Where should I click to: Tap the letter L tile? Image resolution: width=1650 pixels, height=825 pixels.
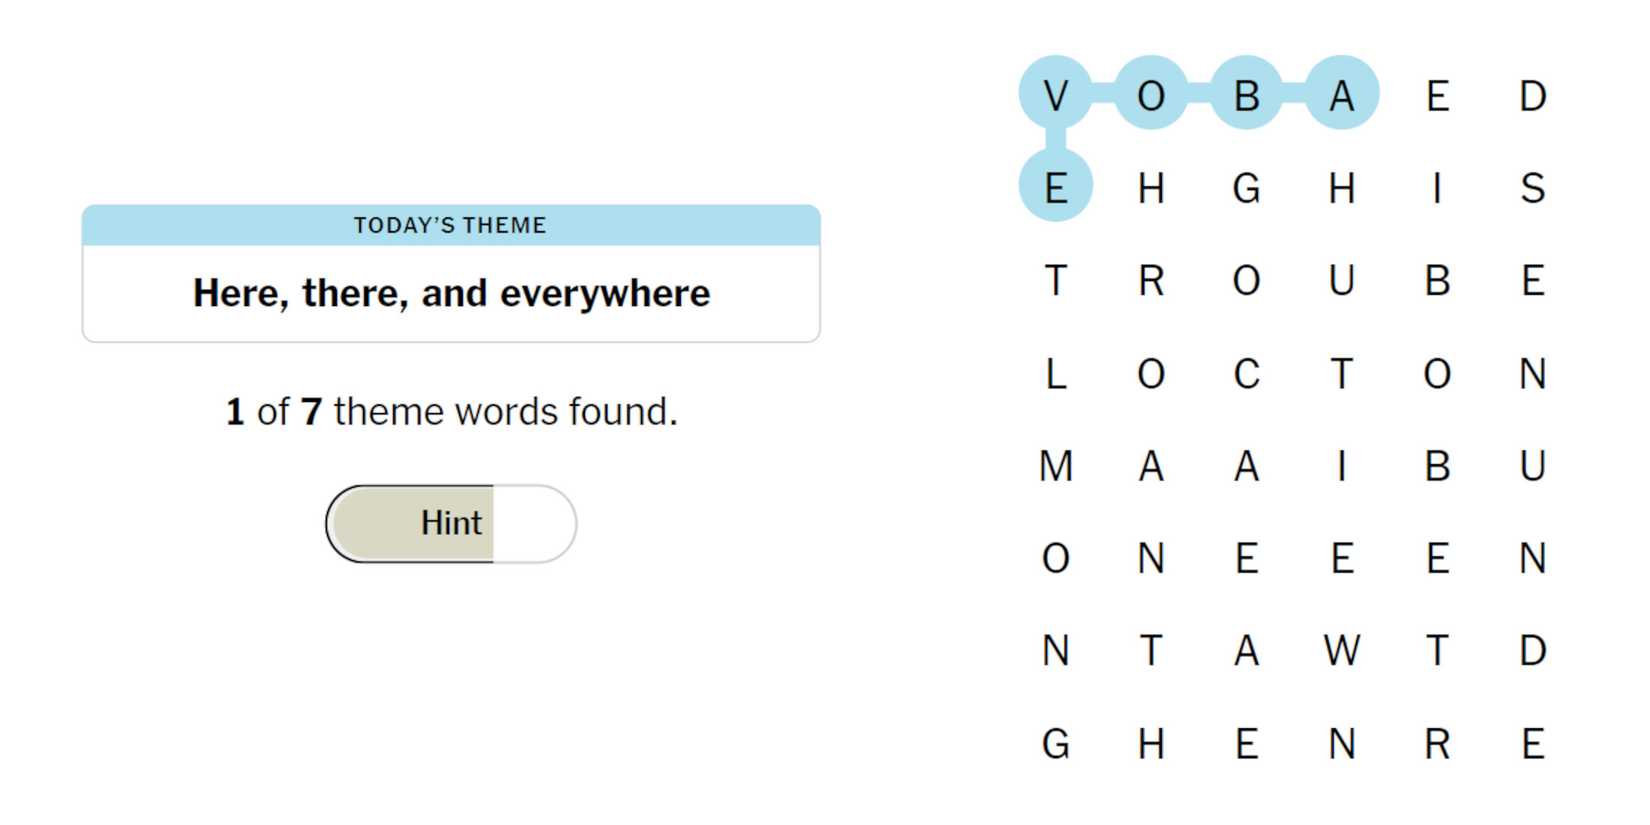[x=1055, y=374]
